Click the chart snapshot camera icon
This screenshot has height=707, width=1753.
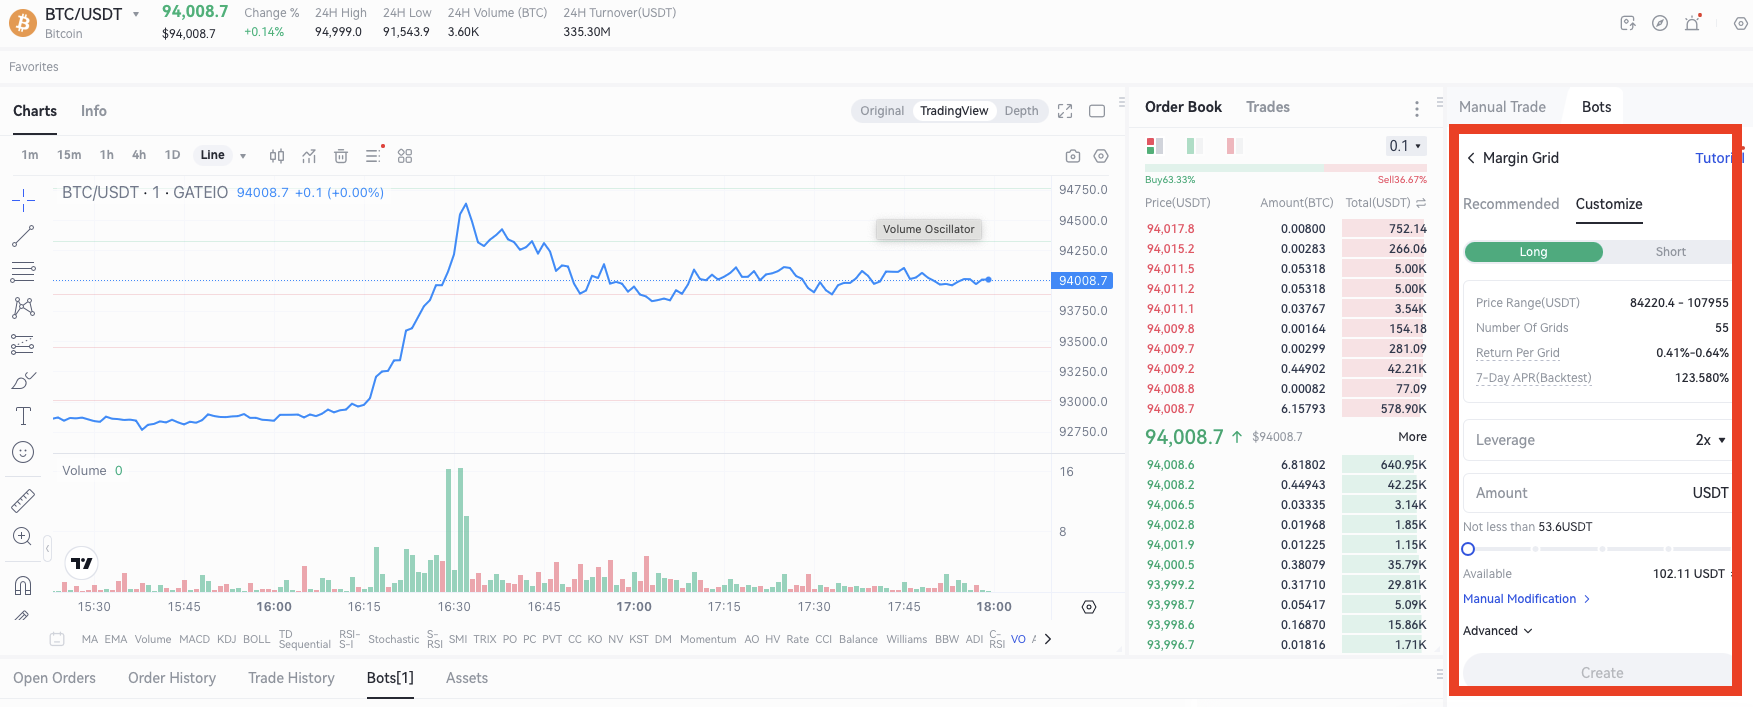[1073, 156]
